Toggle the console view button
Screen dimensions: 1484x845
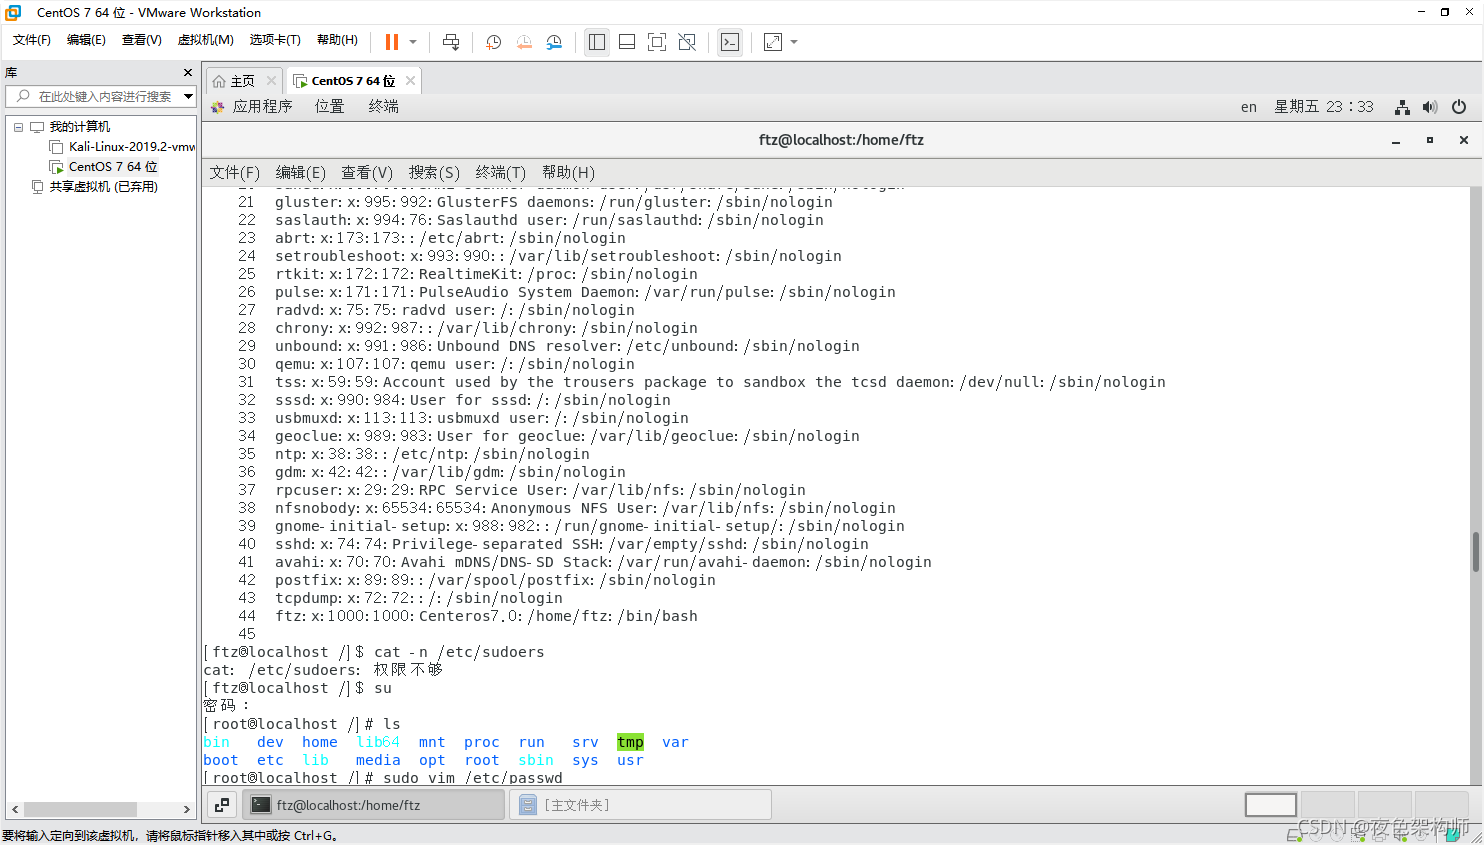(x=730, y=42)
